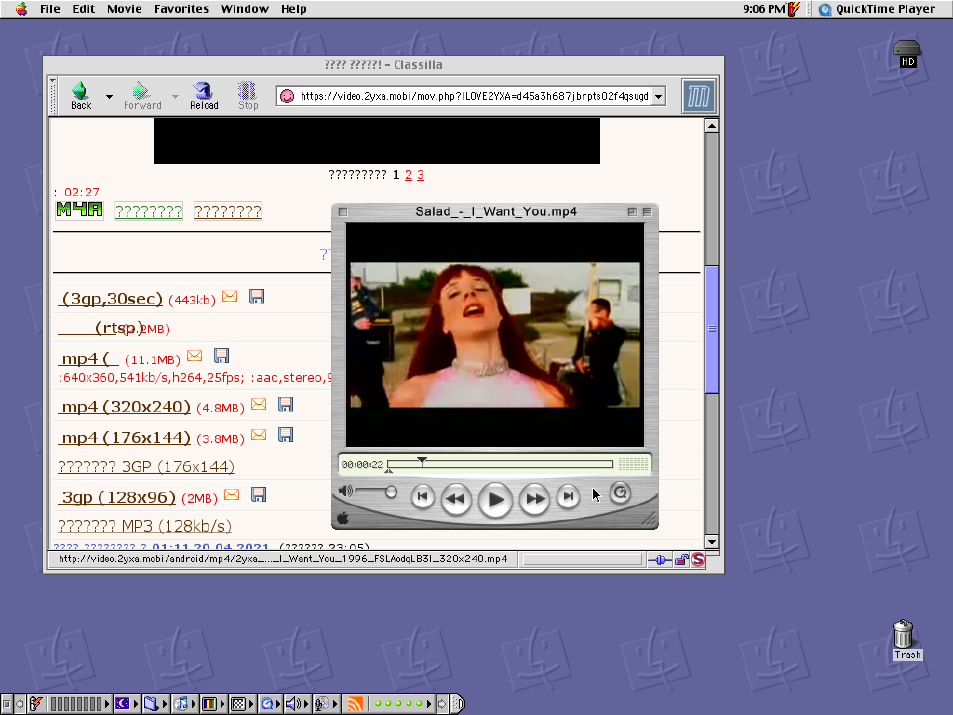The height and width of the screenshot is (715, 953).
Task: Click floppy save icon in 11.1MB mp4 row
Action: click(x=221, y=355)
